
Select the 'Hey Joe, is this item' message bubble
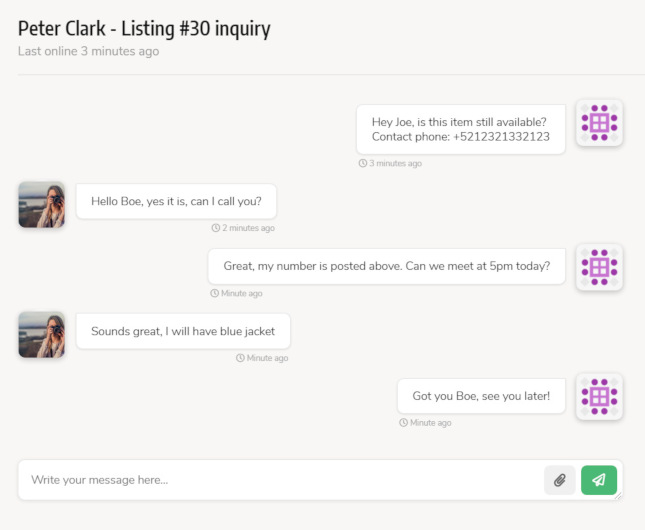coord(461,129)
